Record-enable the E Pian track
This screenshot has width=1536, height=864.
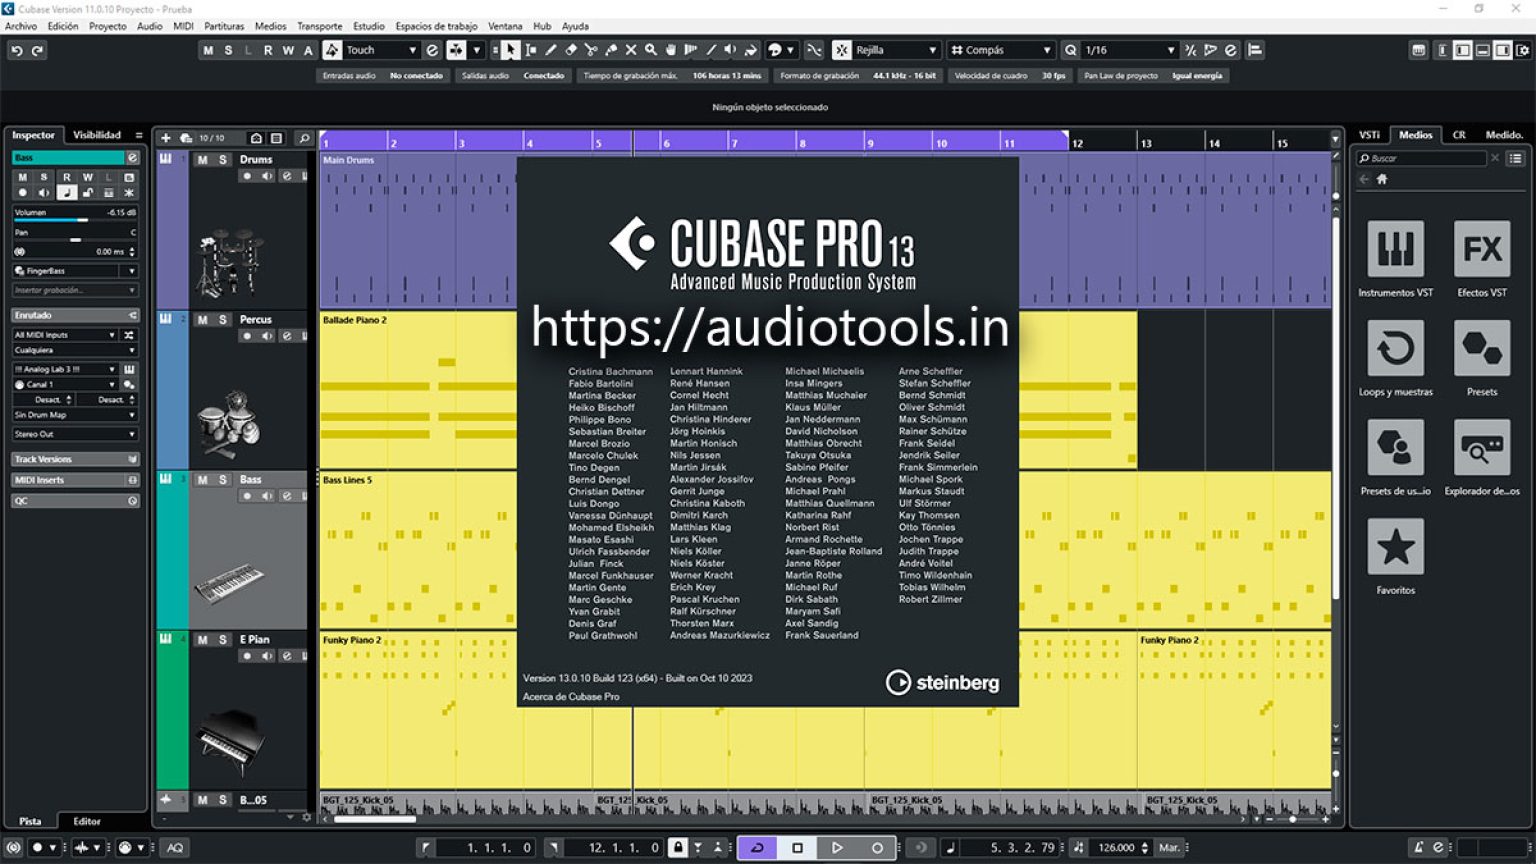pyautogui.click(x=249, y=657)
